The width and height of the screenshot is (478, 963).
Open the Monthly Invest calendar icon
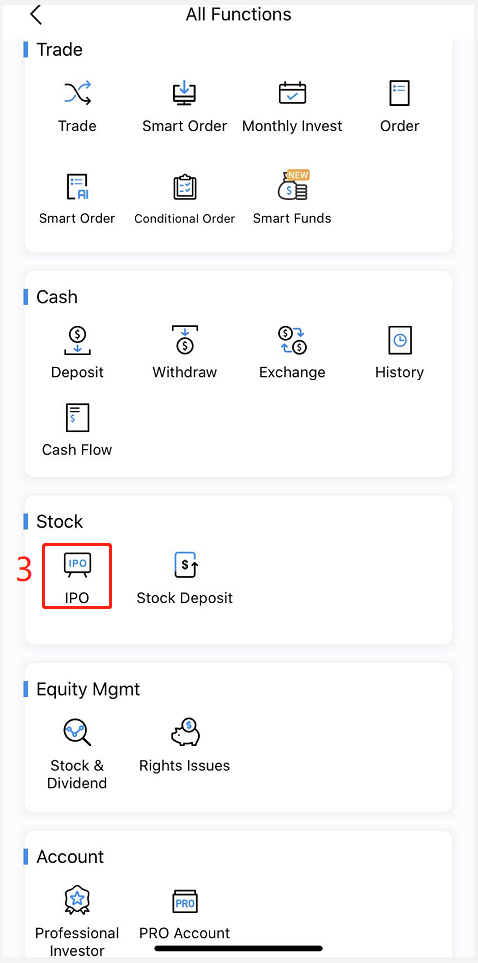click(x=292, y=93)
